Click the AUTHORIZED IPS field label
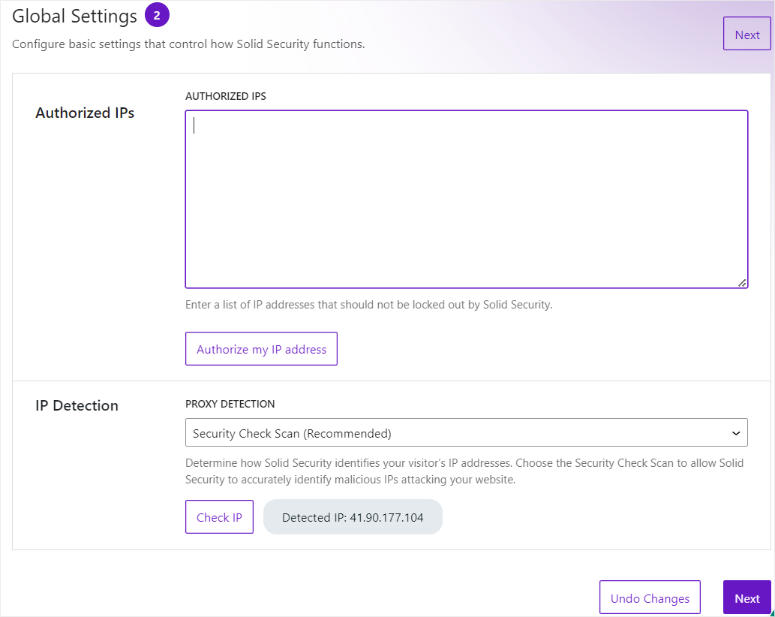The width and height of the screenshot is (775, 617). tap(225, 96)
